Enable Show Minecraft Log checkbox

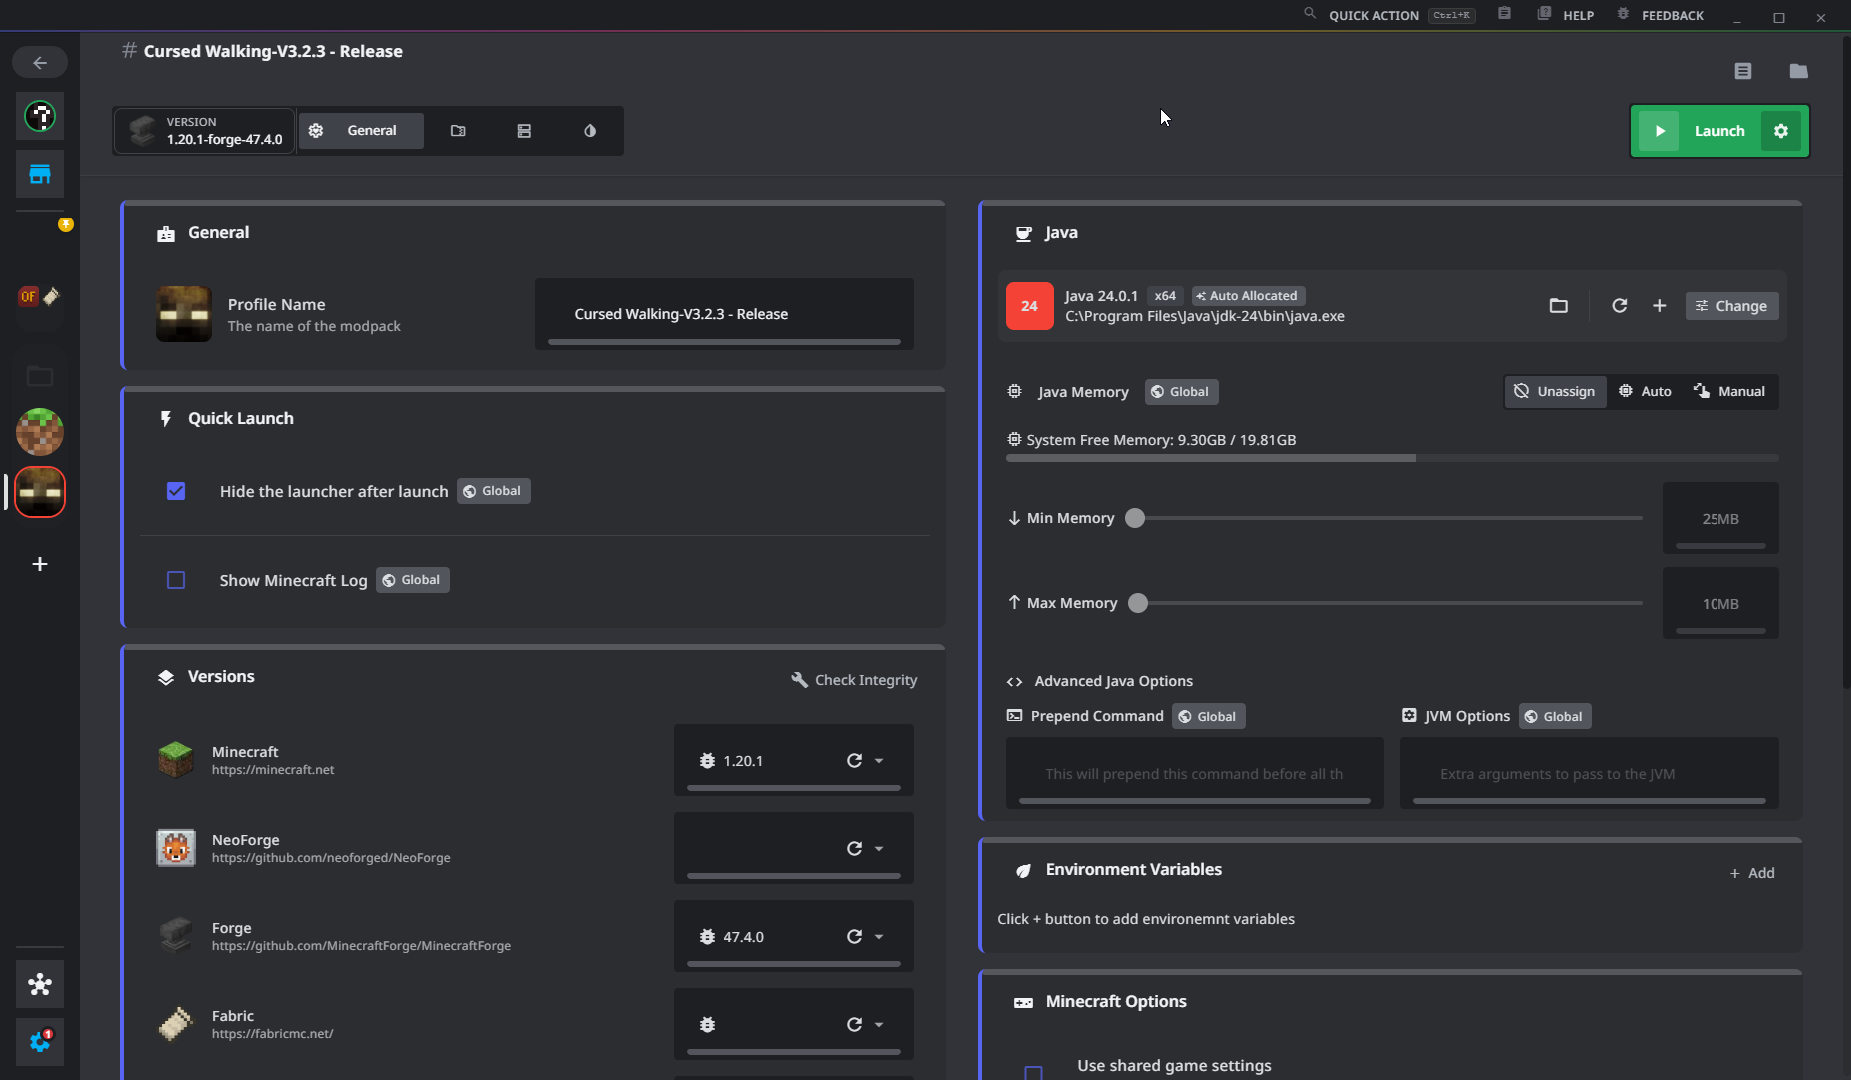pos(176,580)
